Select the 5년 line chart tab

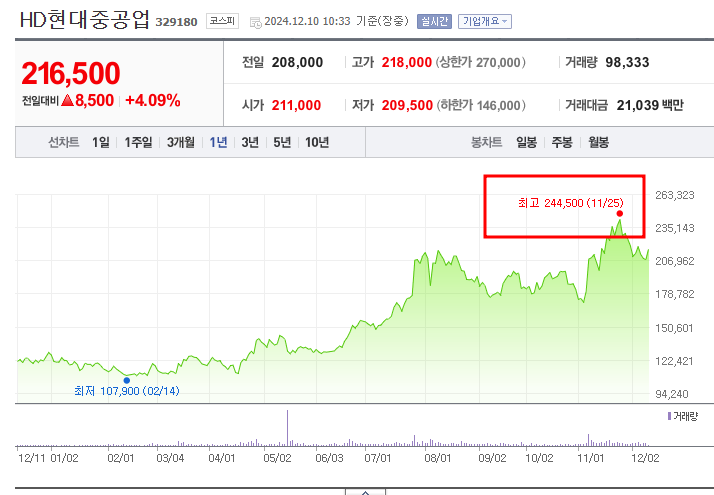(x=282, y=143)
